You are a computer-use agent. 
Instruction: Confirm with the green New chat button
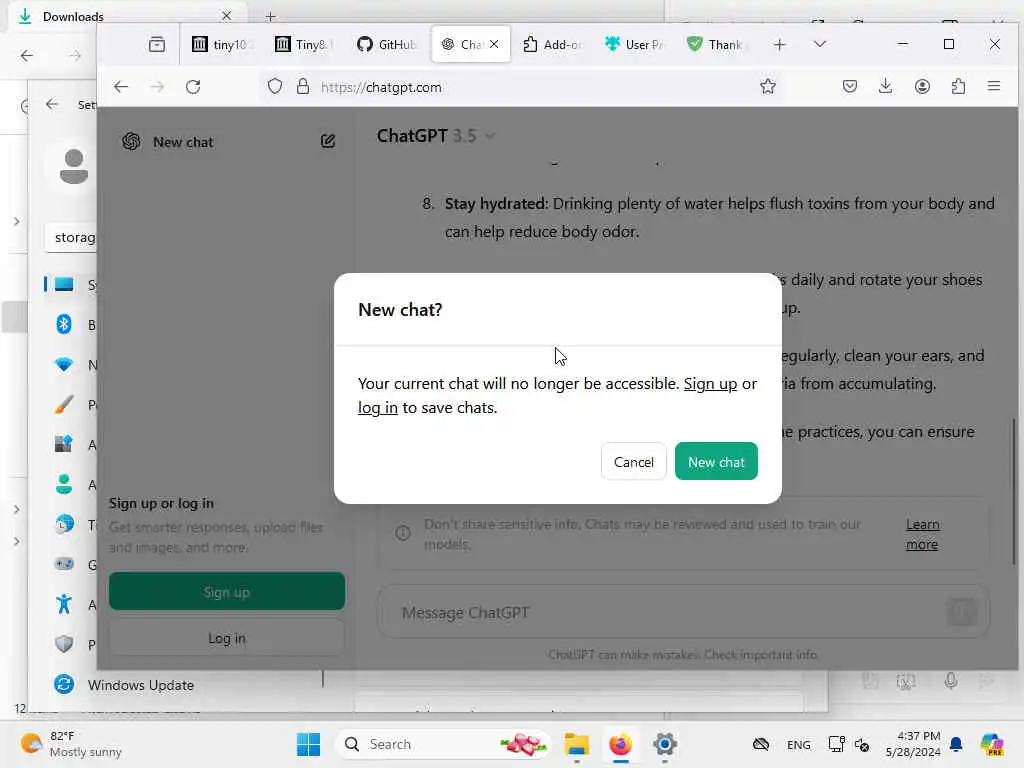[x=716, y=461]
